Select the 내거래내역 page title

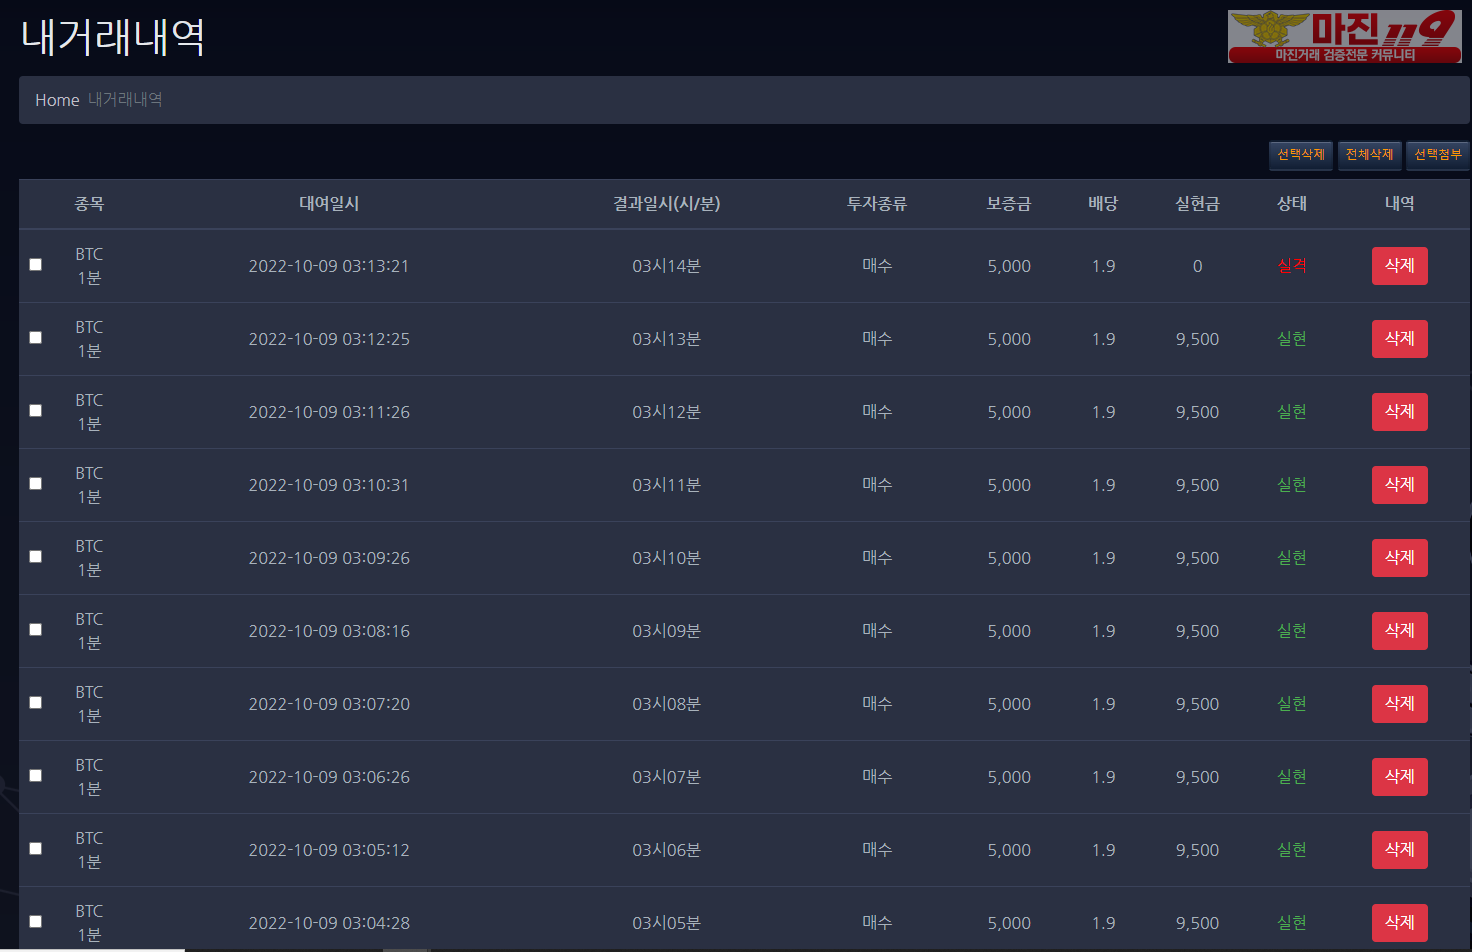(x=113, y=37)
